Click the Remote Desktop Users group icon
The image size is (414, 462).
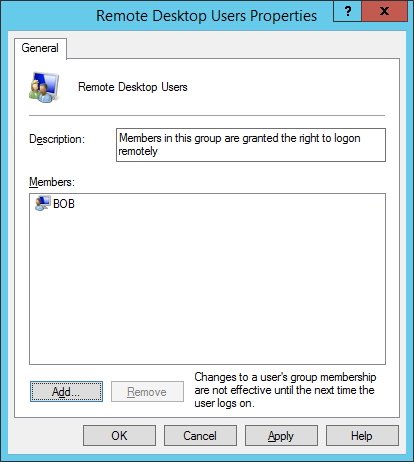44,87
